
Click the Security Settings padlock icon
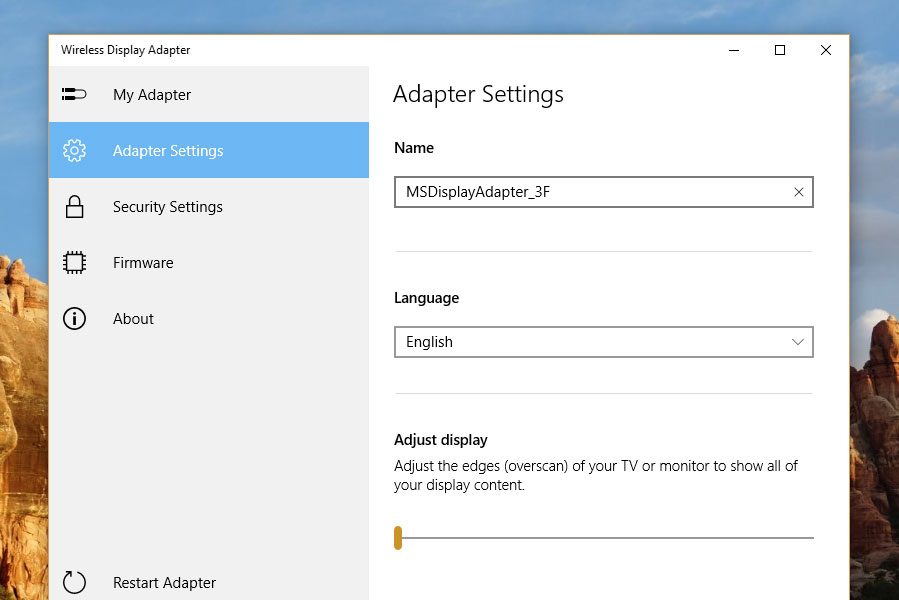[74, 207]
